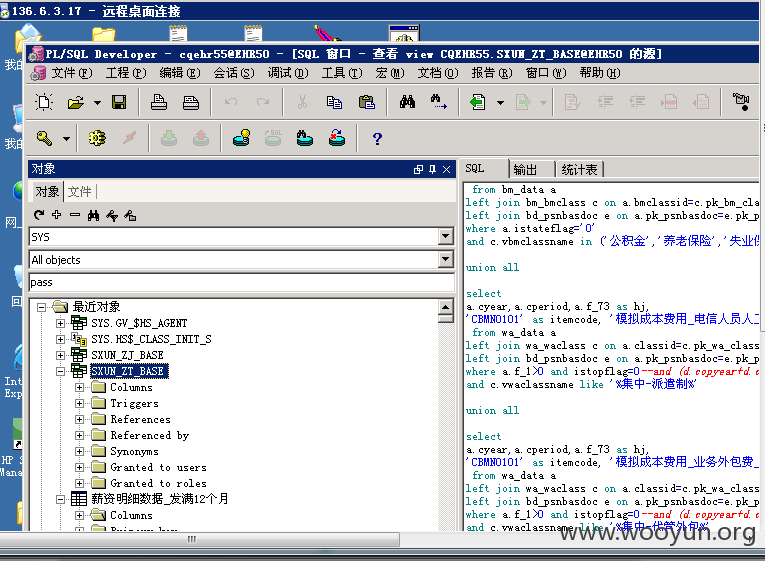Select the SQL tab
Image resolution: width=765 pixels, height=561 pixels.
click(475, 168)
